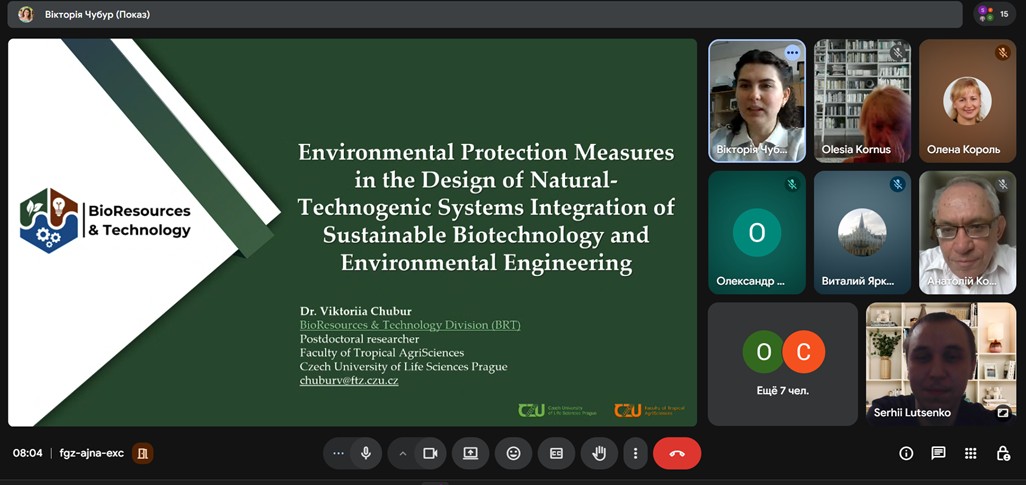Expand video settings chevron beside camera
Image resolution: width=1026 pixels, height=485 pixels.
click(x=403, y=453)
